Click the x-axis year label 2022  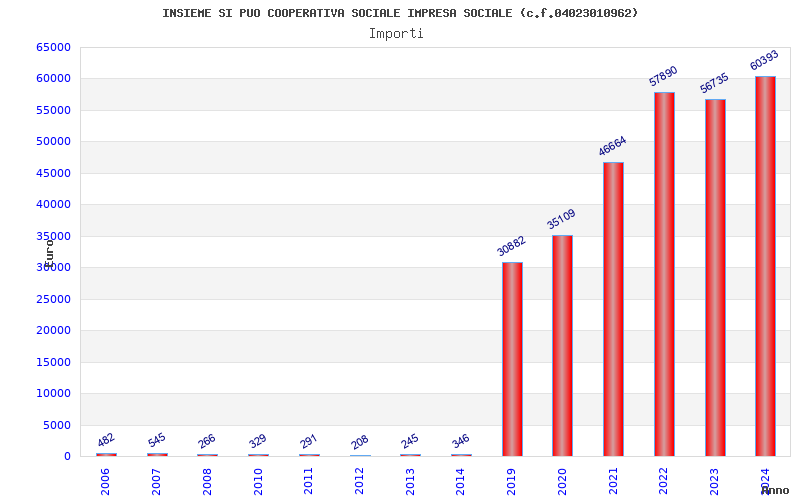point(663,482)
